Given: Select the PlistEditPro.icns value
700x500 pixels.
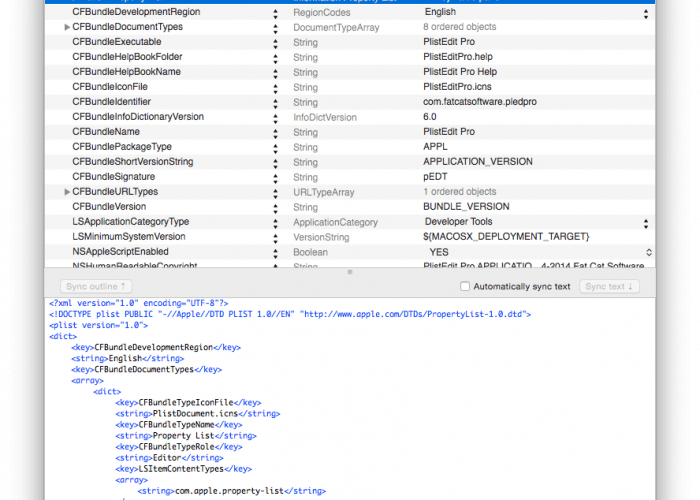Looking at the screenshot, I should 457,87.
